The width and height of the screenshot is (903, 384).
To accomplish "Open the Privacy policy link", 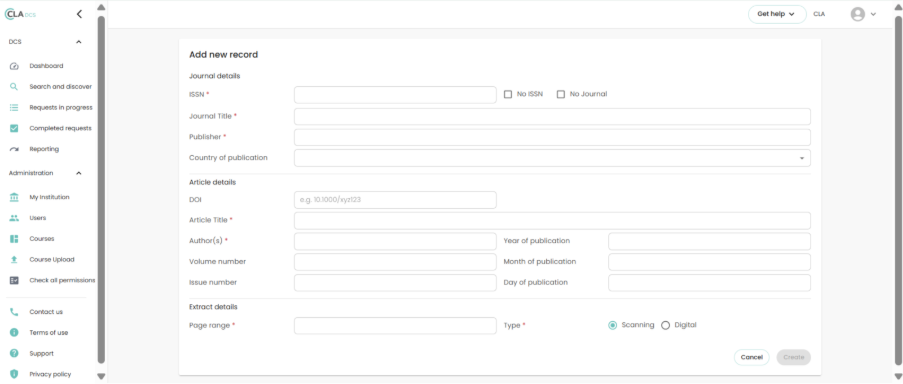I will pos(50,374).
